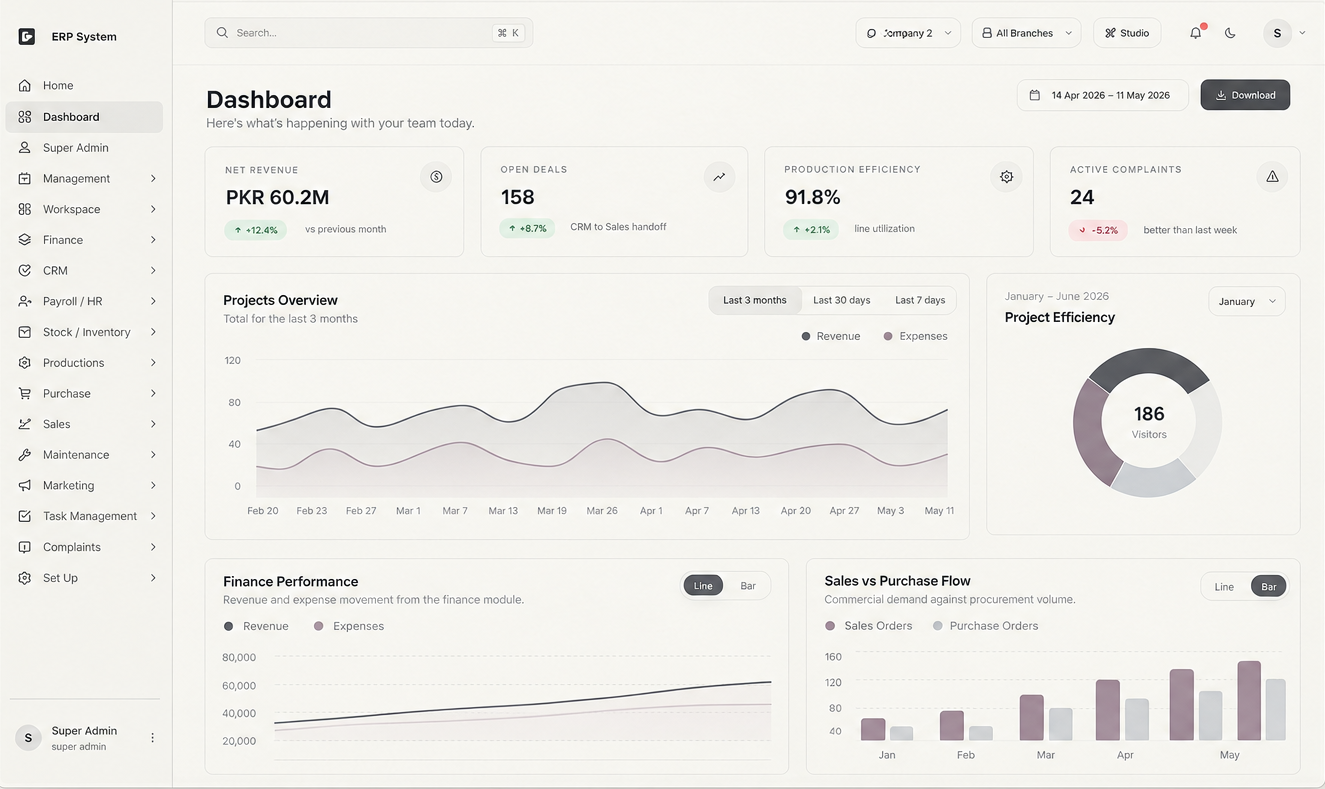Click the ERP System logo icon
This screenshot has height=789, width=1325.
point(27,37)
